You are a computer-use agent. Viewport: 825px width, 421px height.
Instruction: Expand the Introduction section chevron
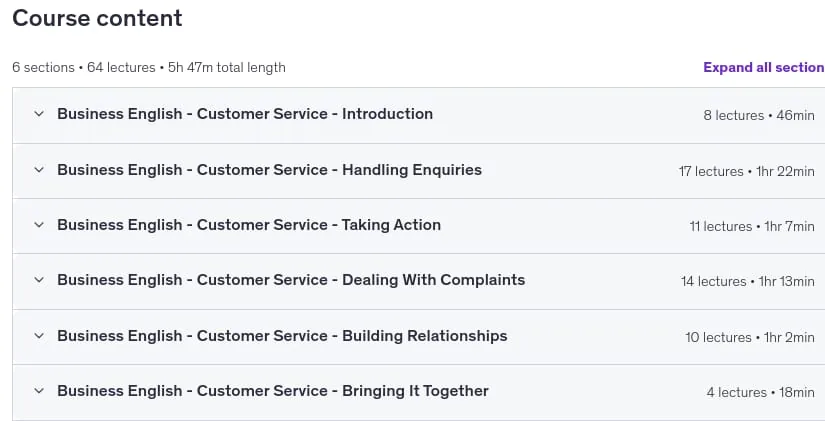click(x=39, y=114)
